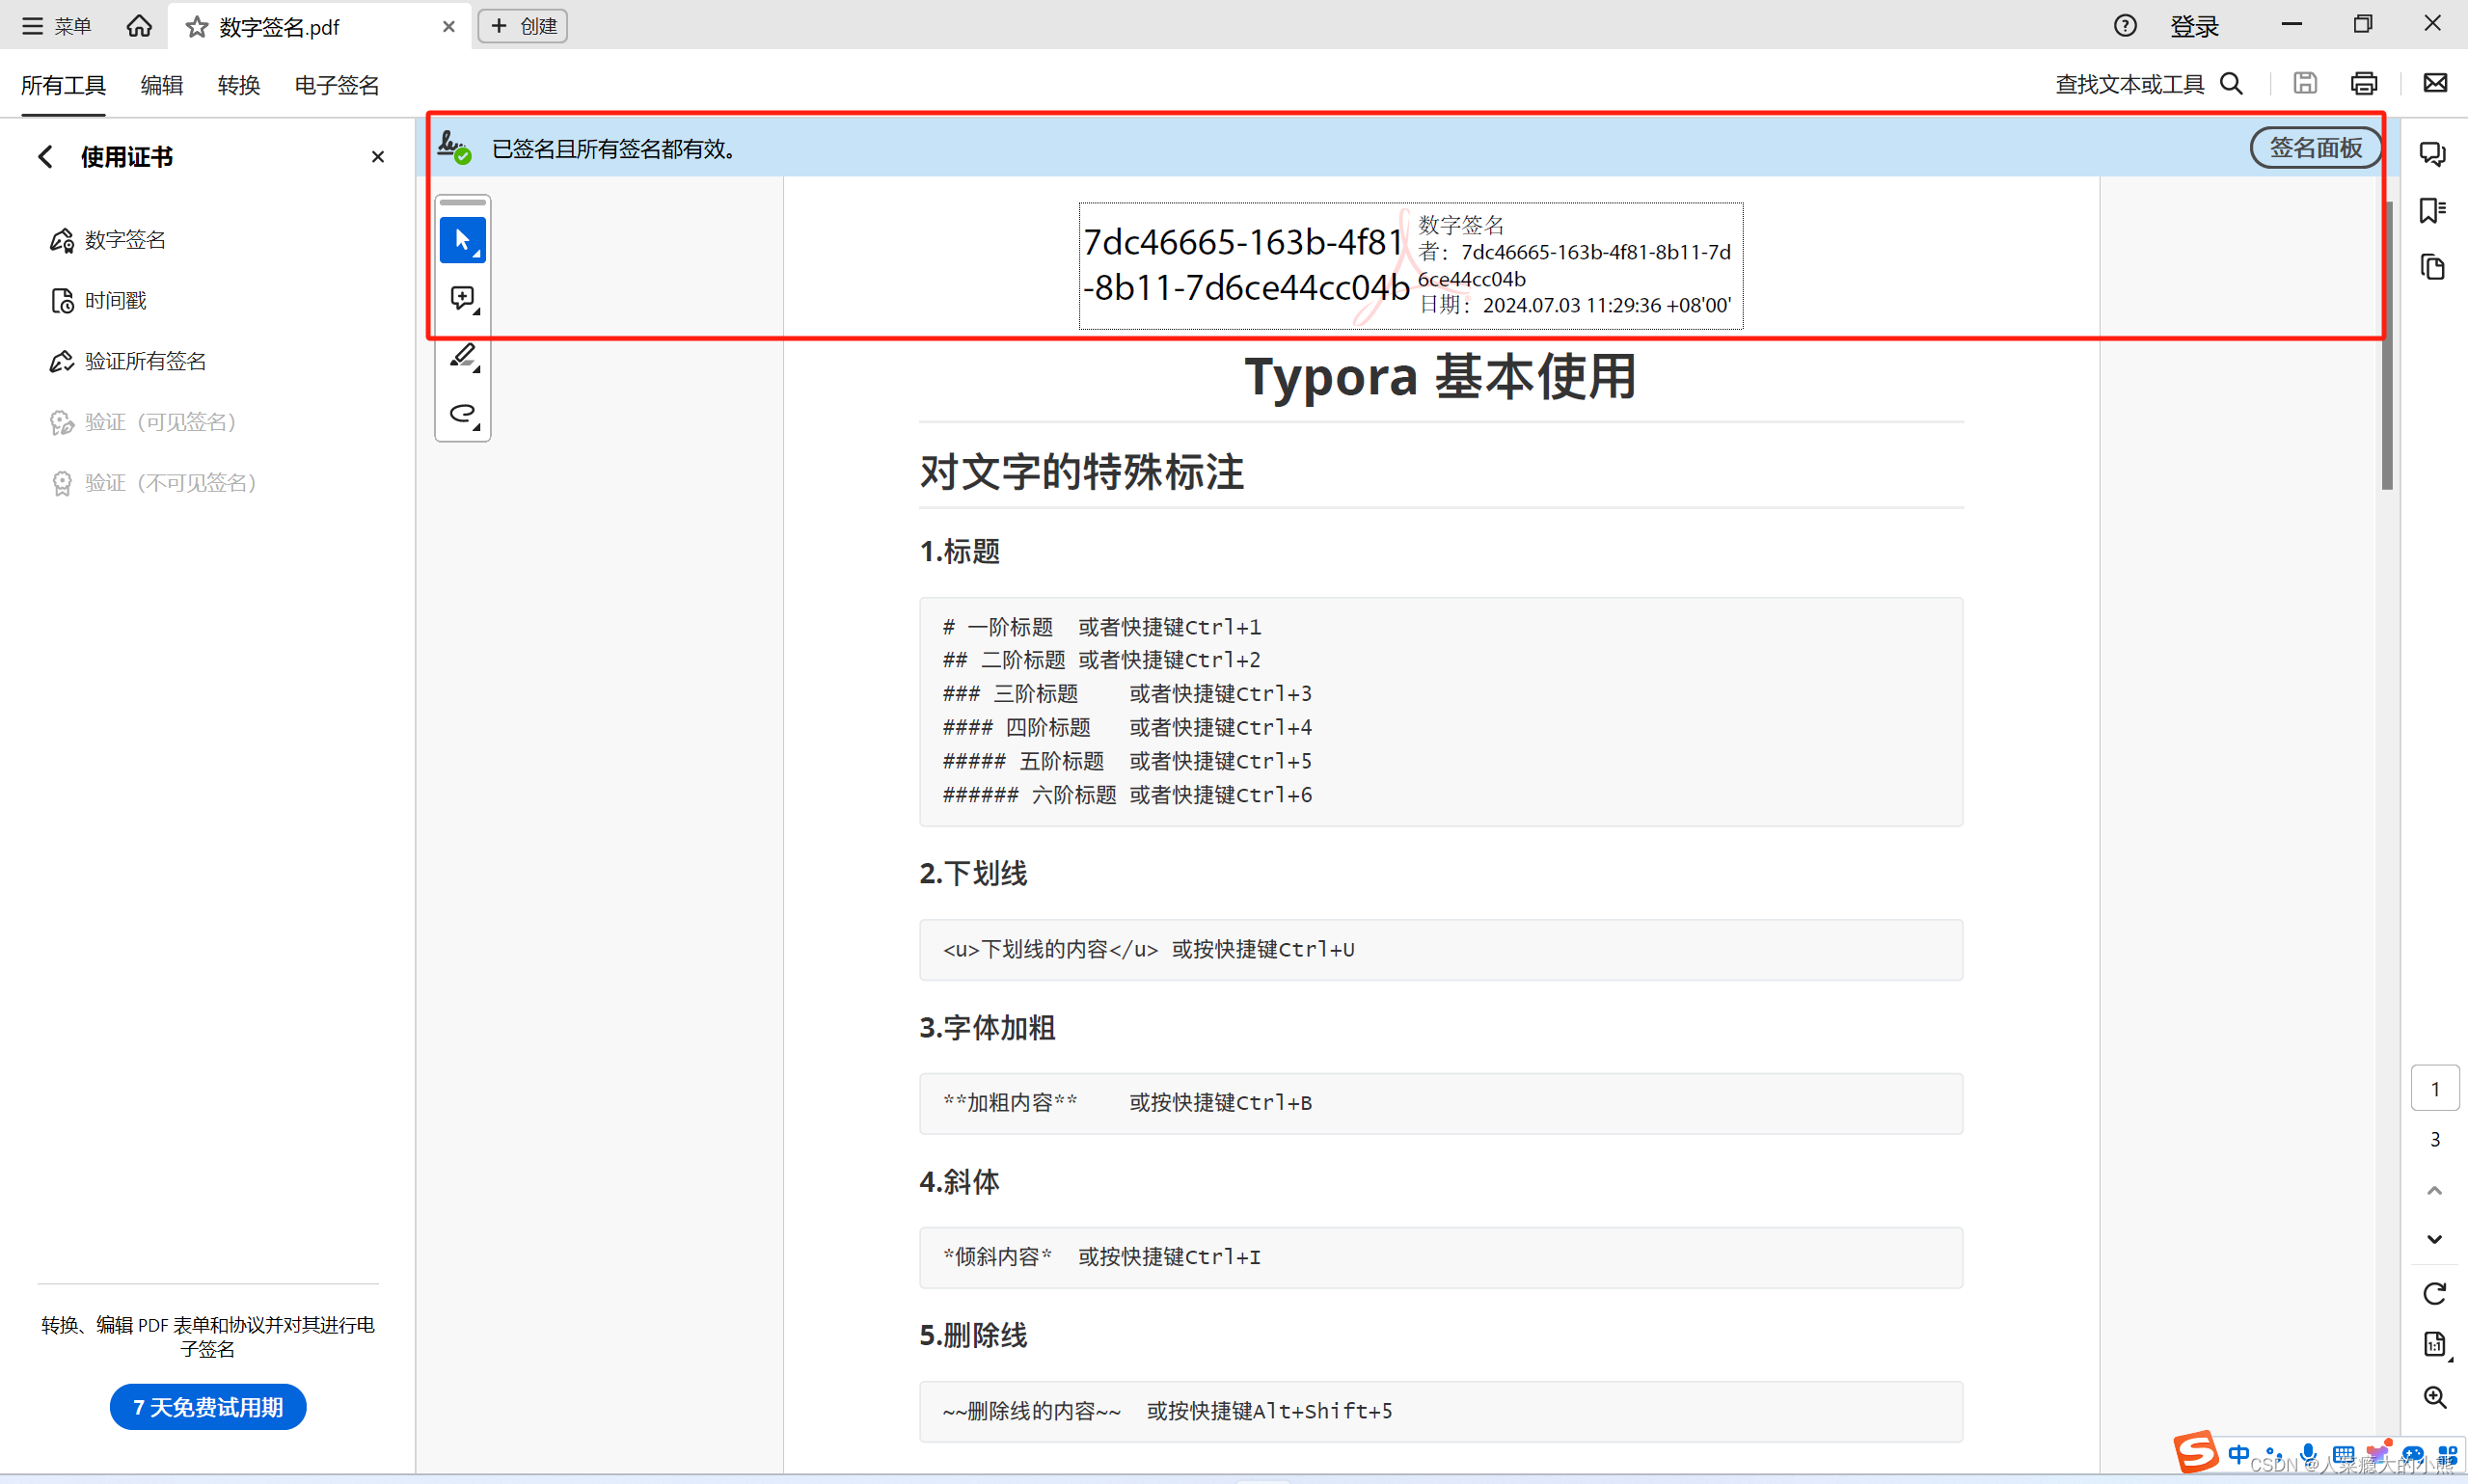Star the 数字签名.pdf tab as favorite
2468x1484 pixels.
tap(197, 27)
